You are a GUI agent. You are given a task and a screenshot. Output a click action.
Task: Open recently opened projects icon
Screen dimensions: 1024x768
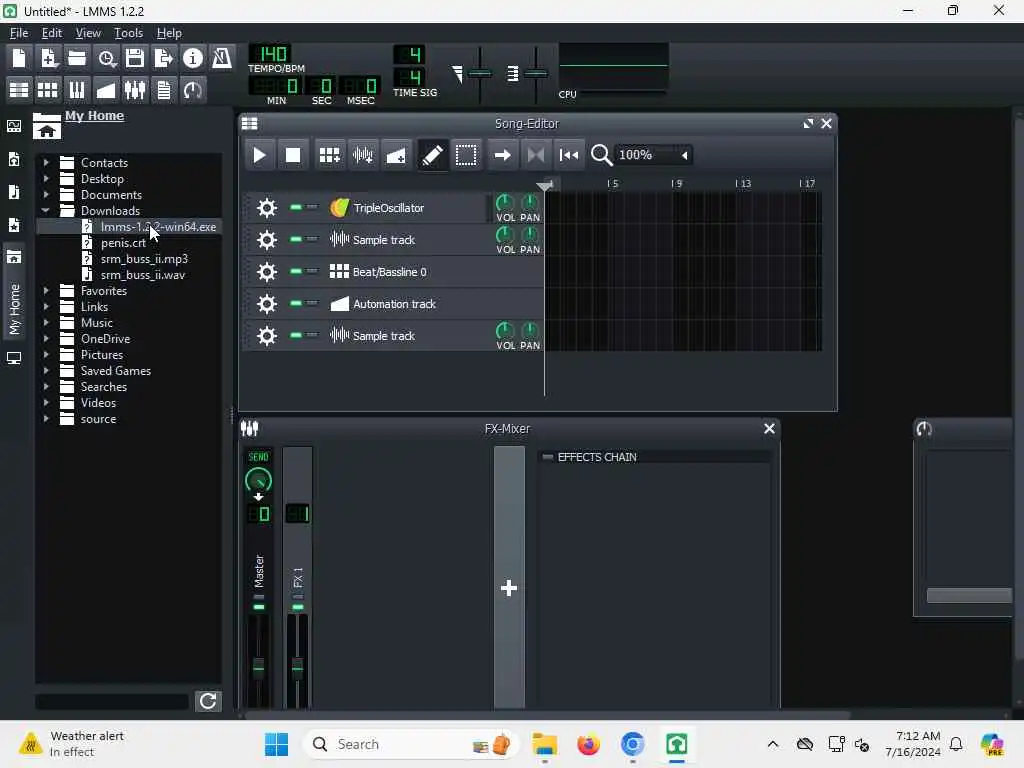[x=106, y=58]
